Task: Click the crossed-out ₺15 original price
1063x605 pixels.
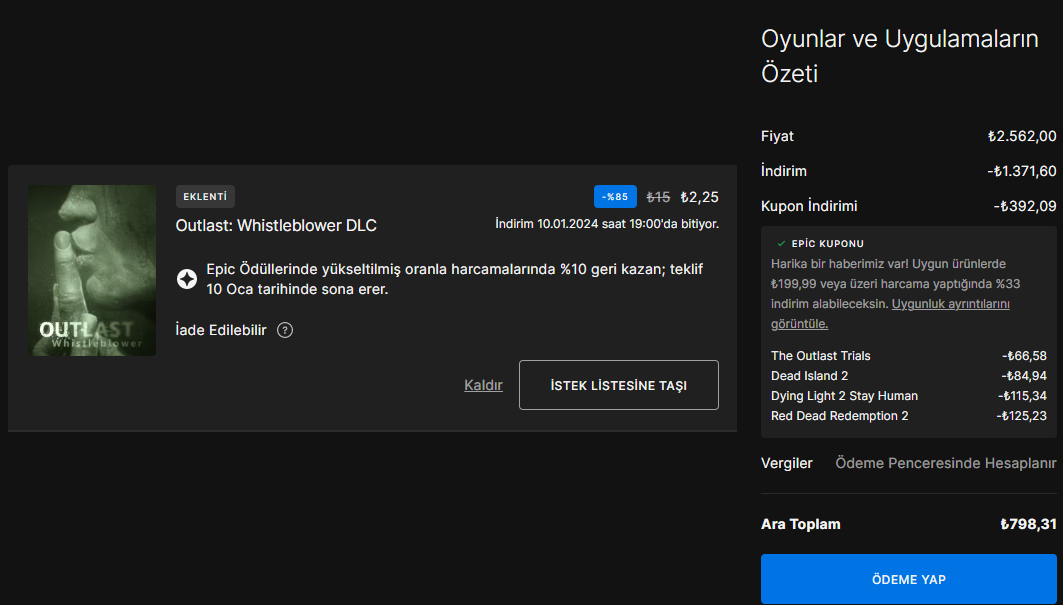Action: click(658, 197)
